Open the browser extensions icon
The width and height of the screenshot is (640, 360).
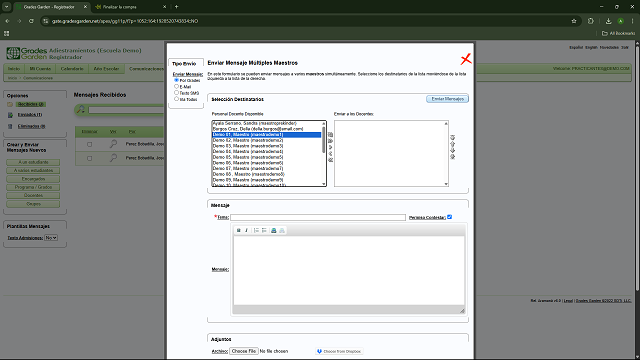pos(591,21)
